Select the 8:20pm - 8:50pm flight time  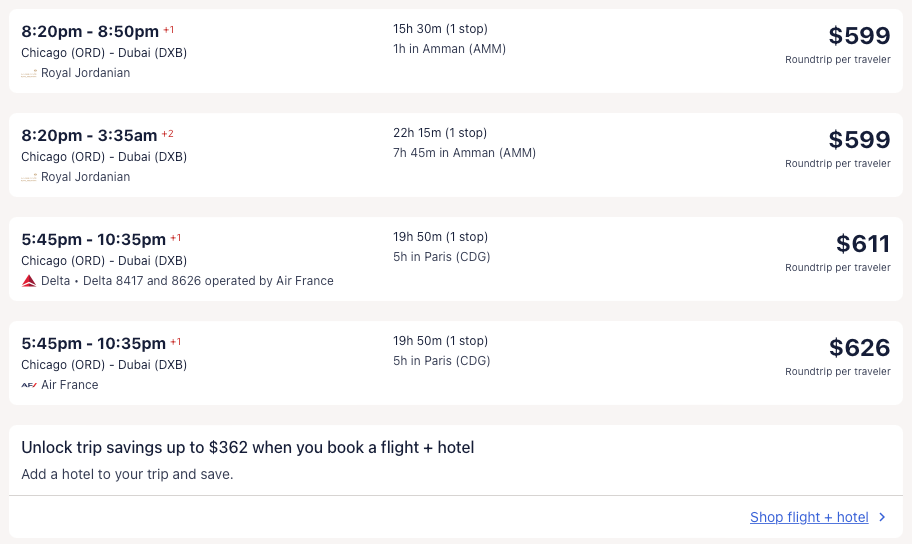click(x=90, y=31)
